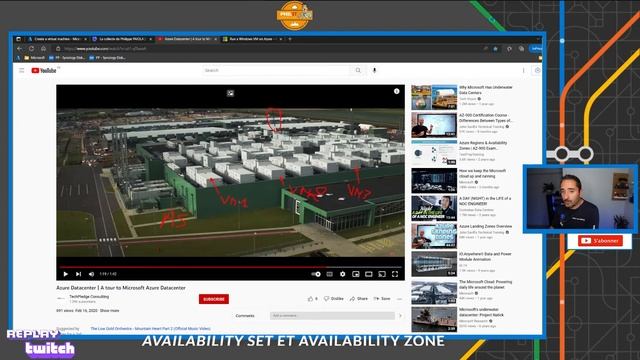Open IO.Anywhere Data and Power Module video

point(485,256)
